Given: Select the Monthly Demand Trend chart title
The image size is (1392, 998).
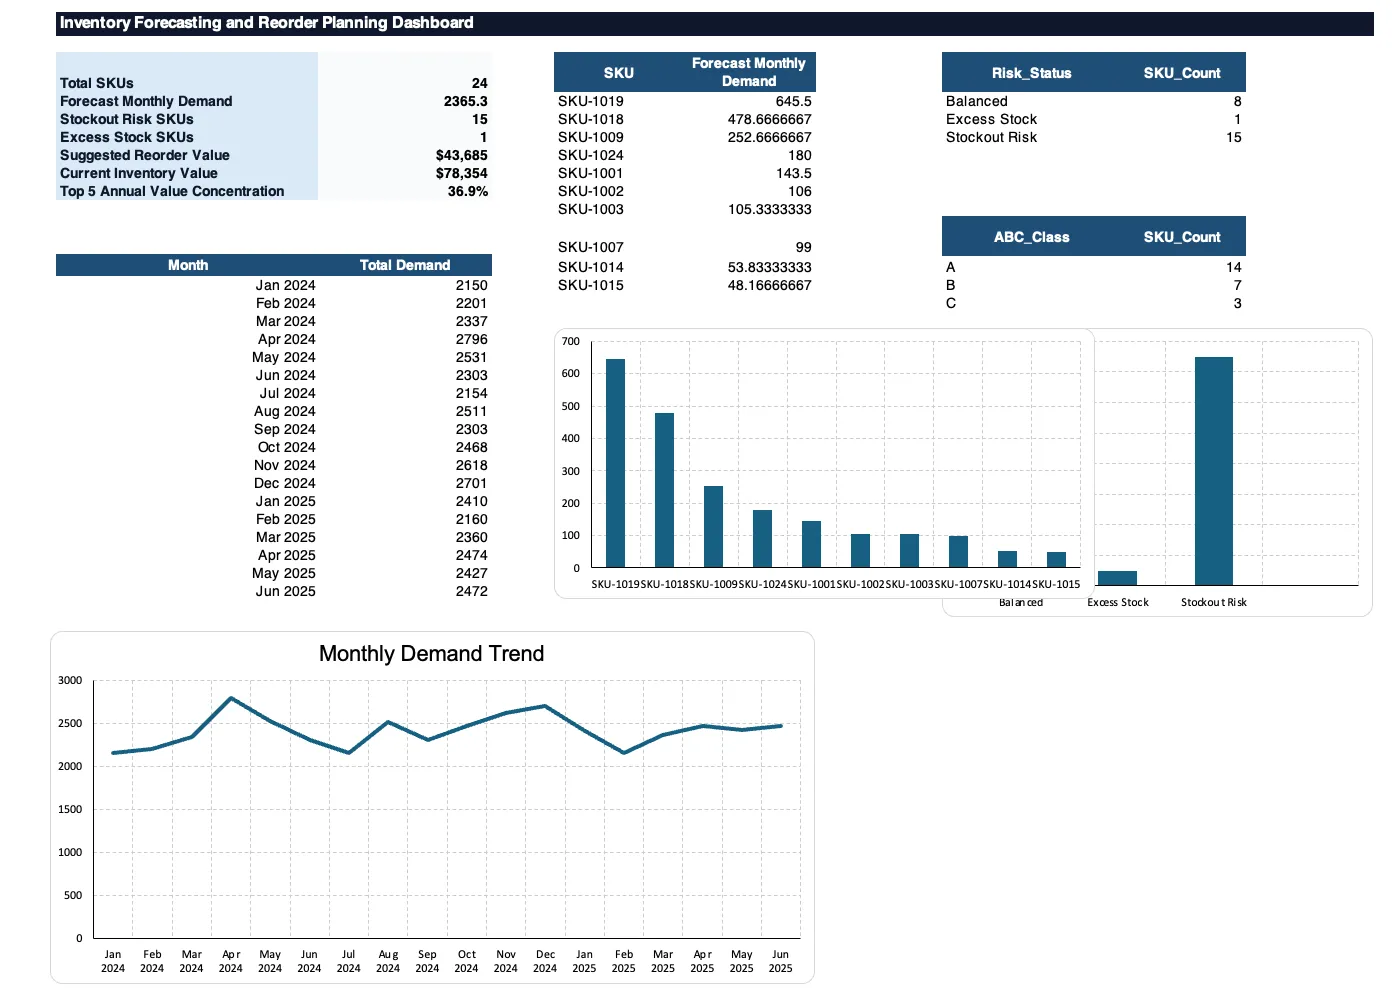Looking at the screenshot, I should [x=431, y=654].
